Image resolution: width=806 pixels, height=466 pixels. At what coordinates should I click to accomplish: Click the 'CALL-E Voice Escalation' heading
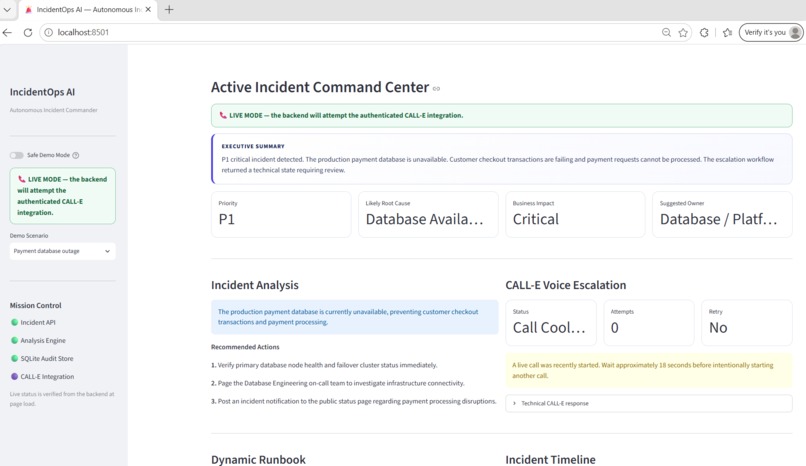click(566, 285)
